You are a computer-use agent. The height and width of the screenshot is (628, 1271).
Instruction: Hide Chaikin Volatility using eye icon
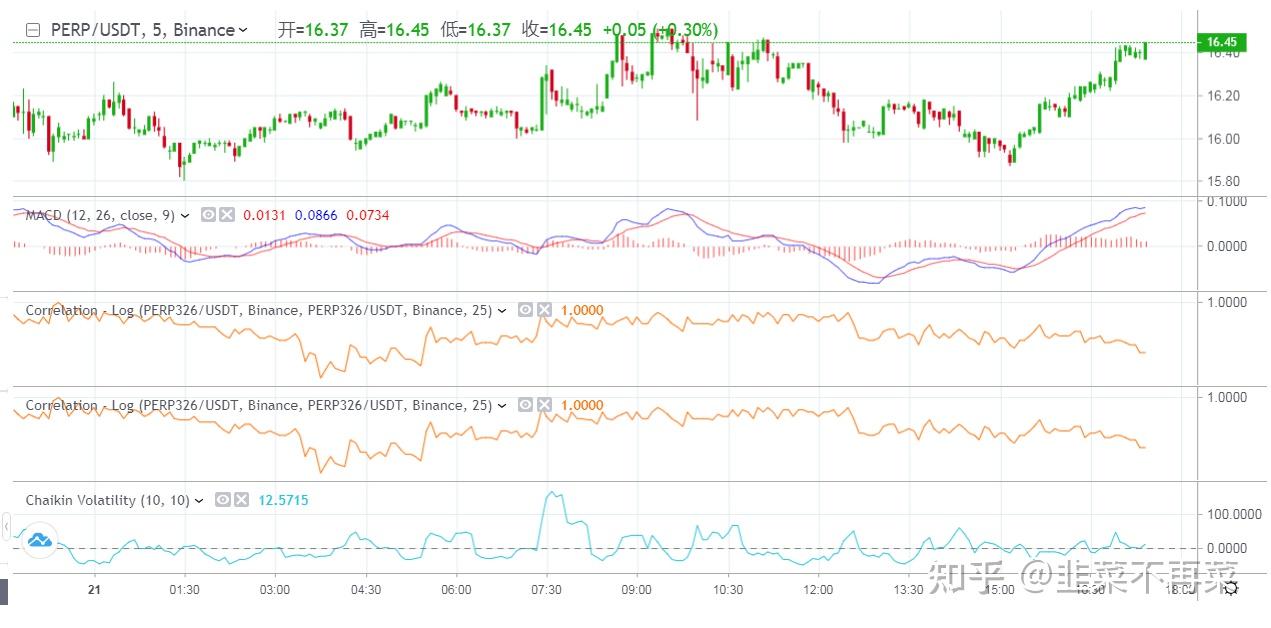click(x=224, y=500)
